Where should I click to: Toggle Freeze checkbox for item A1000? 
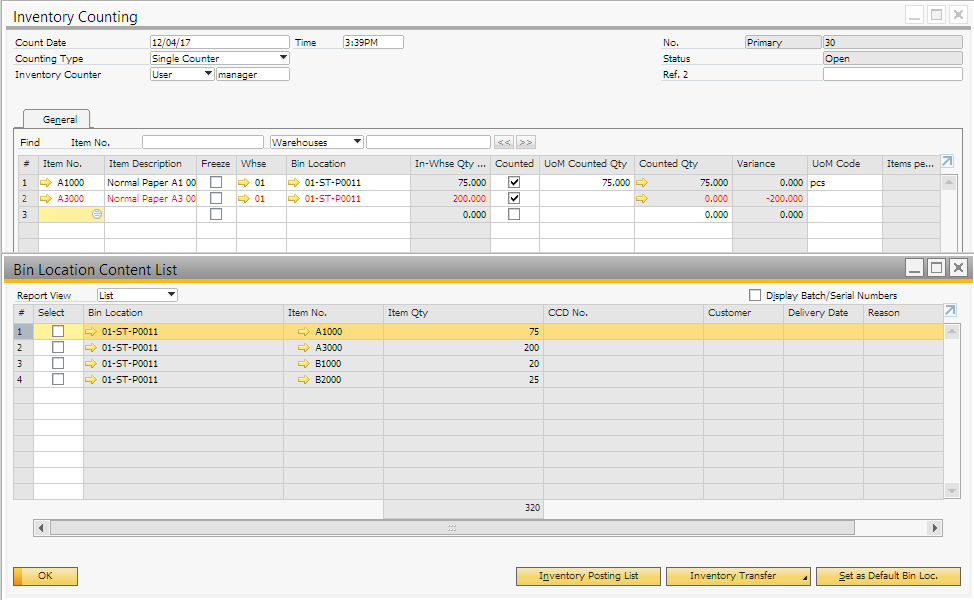click(x=215, y=183)
